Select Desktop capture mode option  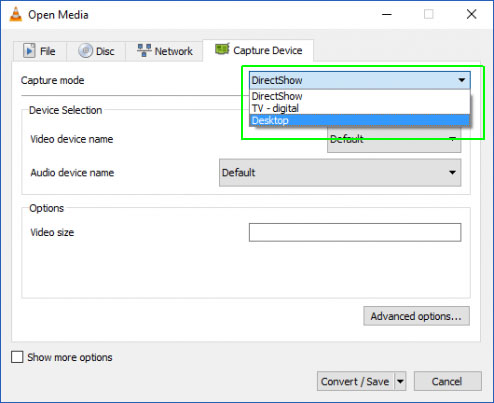pos(359,120)
